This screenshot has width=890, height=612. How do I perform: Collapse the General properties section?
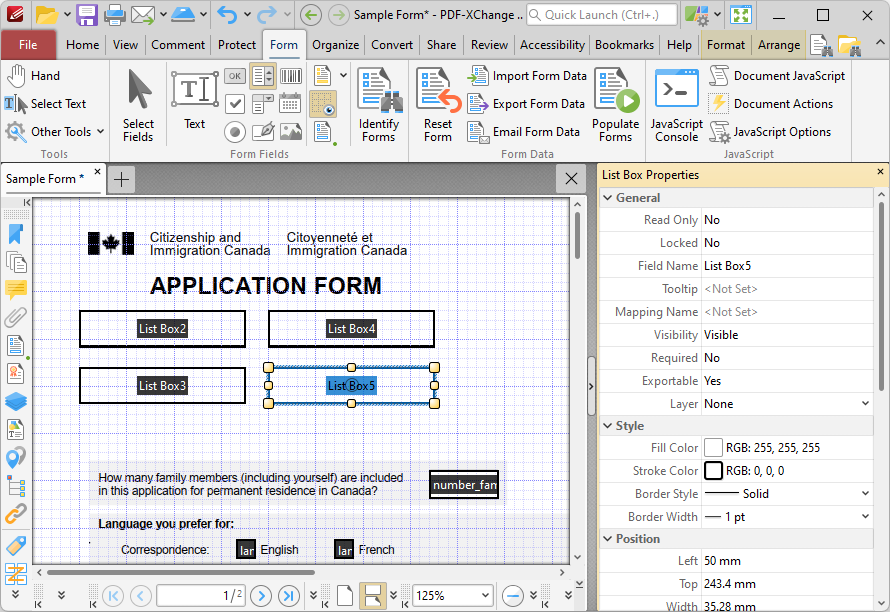coord(608,198)
